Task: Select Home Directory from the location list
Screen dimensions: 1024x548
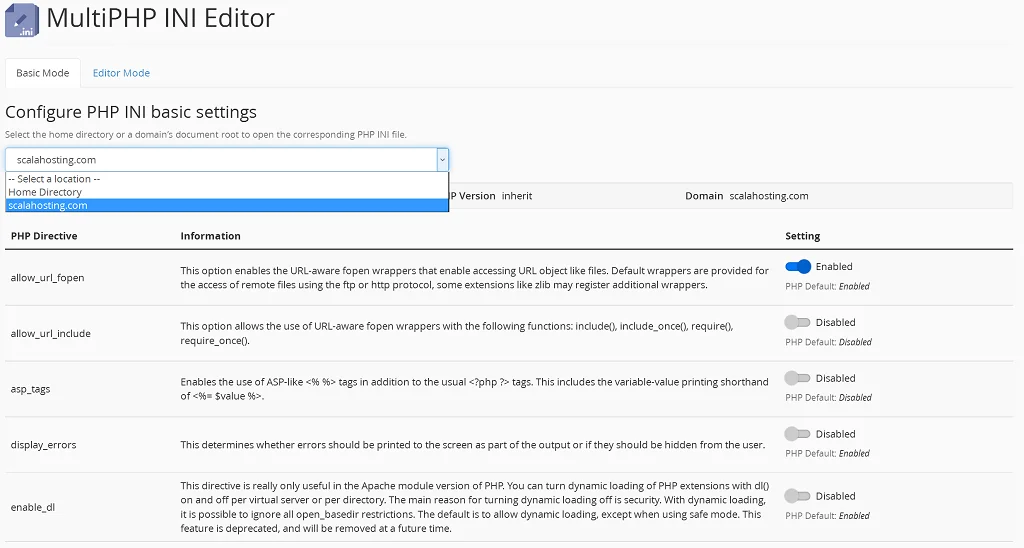Action: tap(45, 192)
